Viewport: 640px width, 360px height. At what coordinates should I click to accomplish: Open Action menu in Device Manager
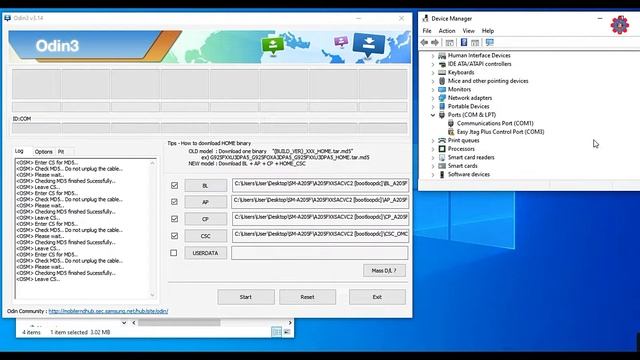(x=447, y=31)
